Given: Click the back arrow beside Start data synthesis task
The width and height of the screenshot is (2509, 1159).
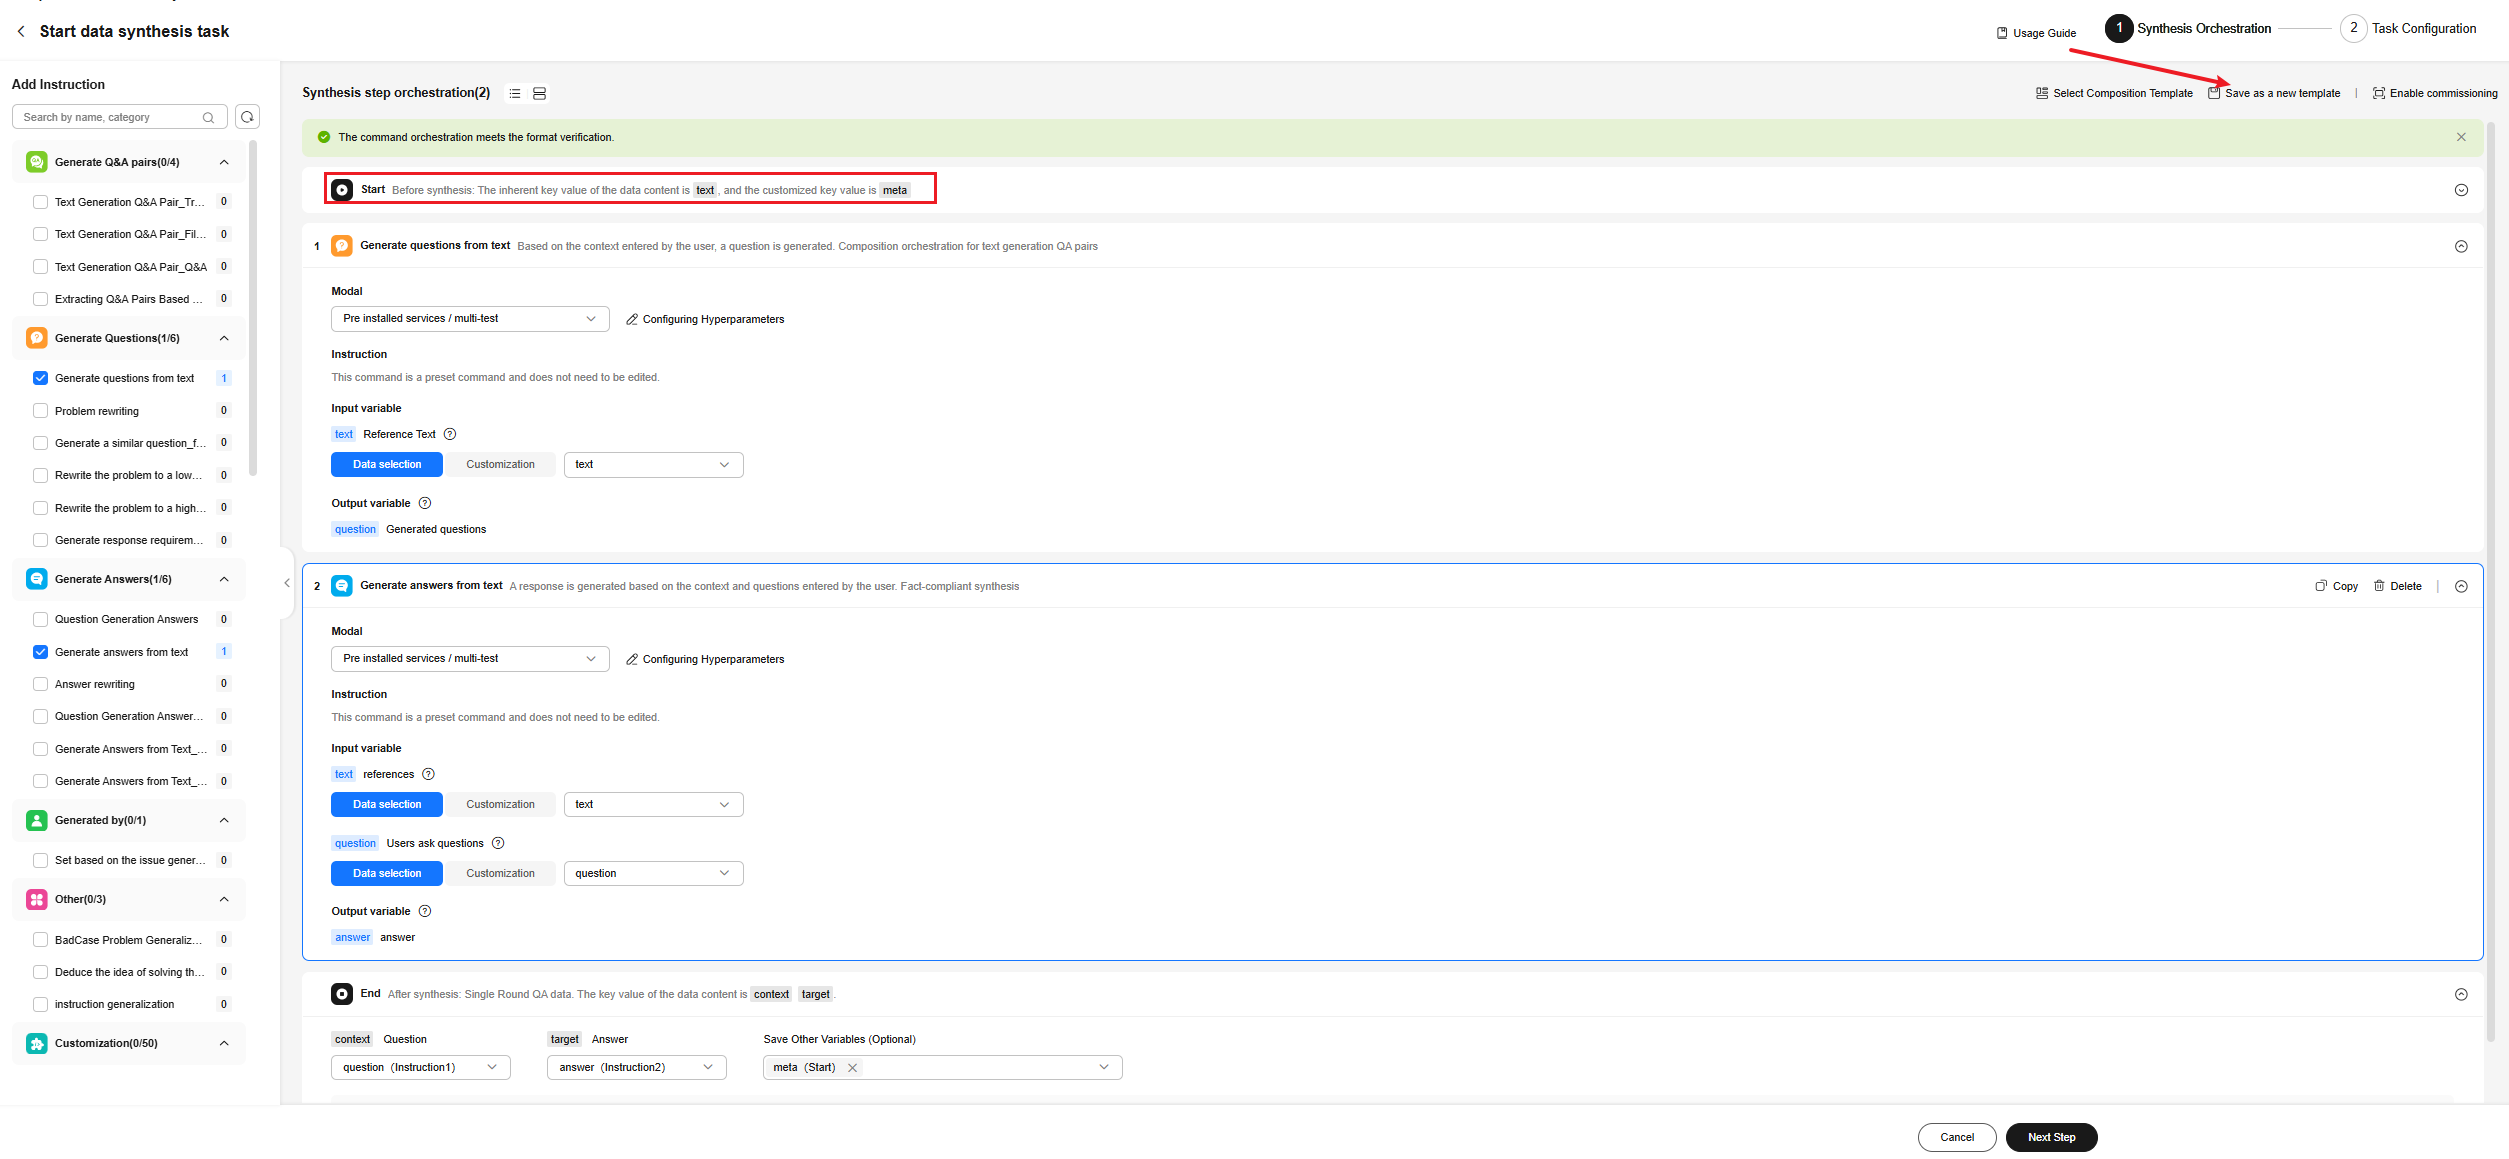Looking at the screenshot, I should [x=21, y=31].
